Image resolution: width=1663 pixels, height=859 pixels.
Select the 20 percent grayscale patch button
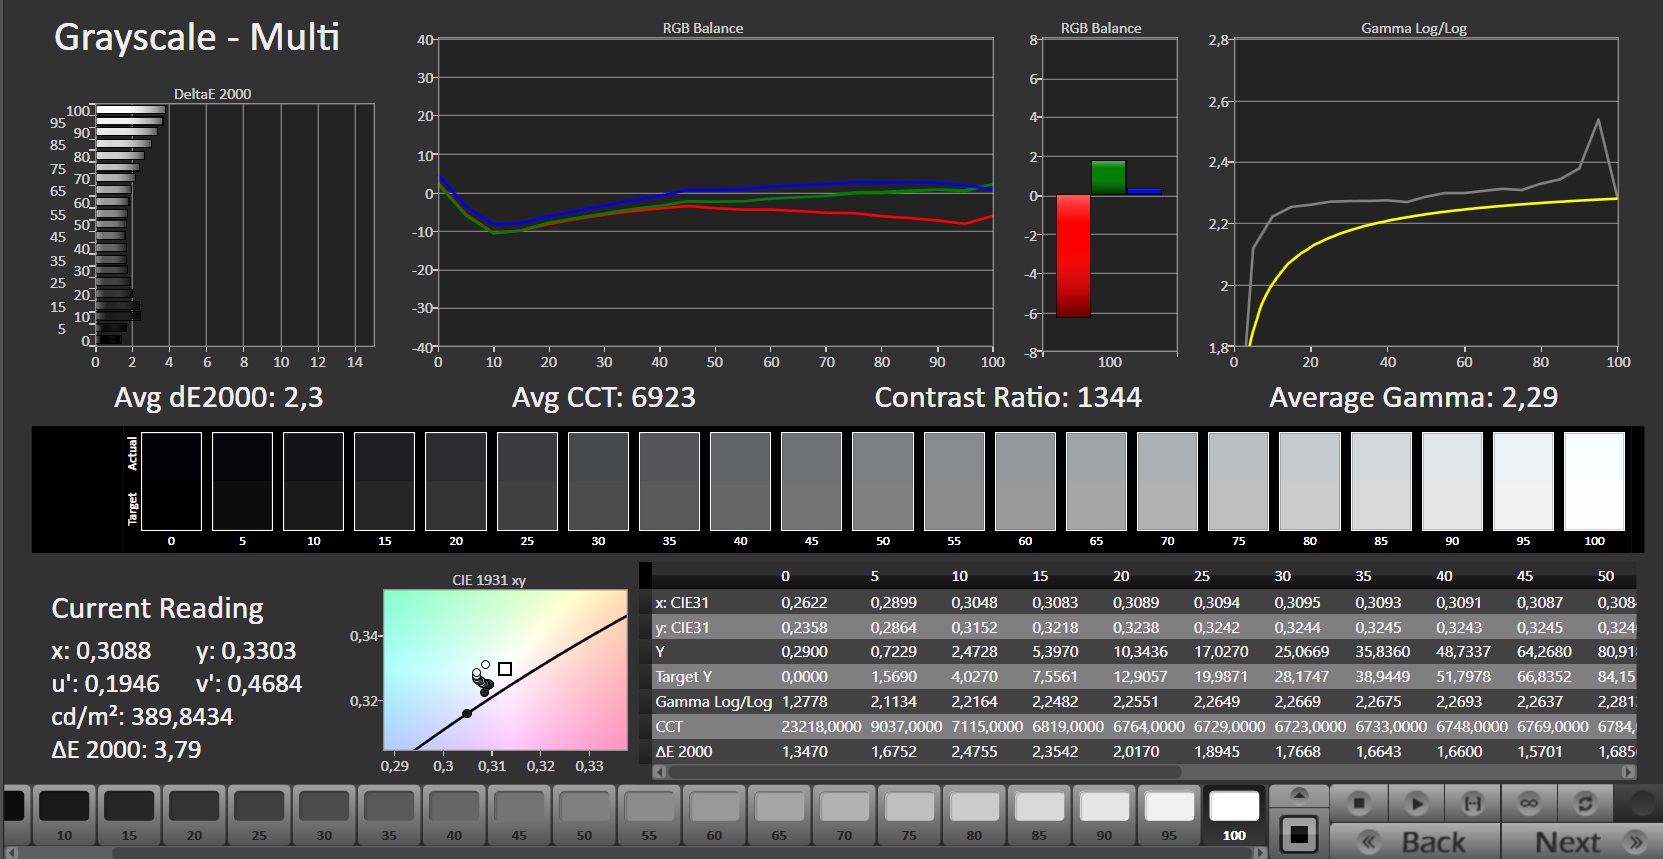click(x=194, y=816)
